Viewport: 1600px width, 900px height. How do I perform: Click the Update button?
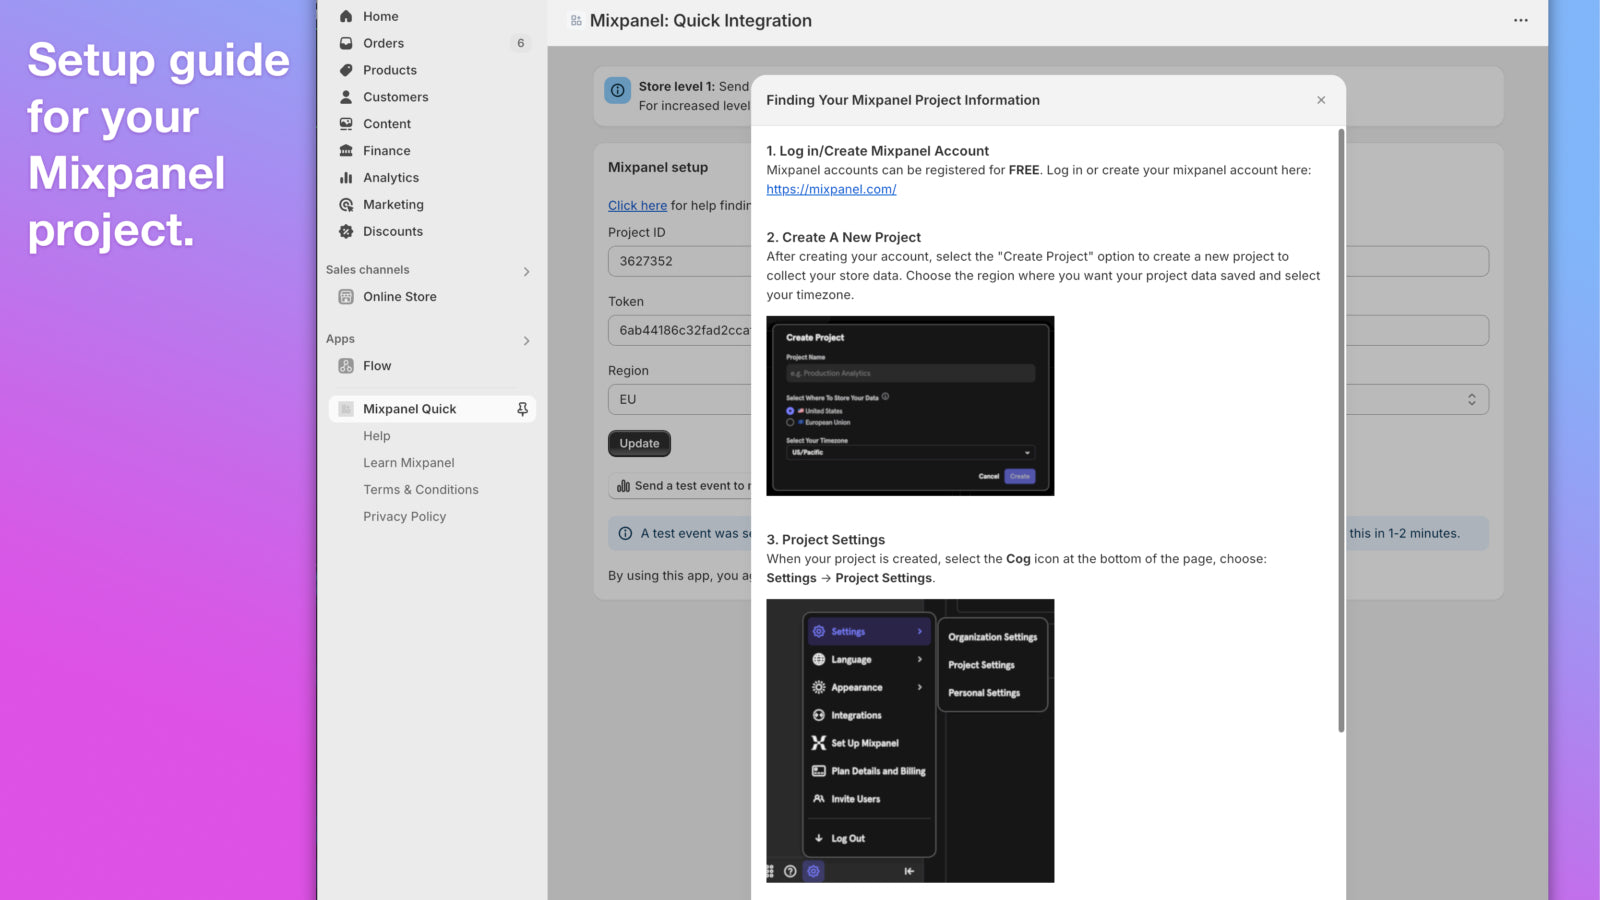[639, 443]
